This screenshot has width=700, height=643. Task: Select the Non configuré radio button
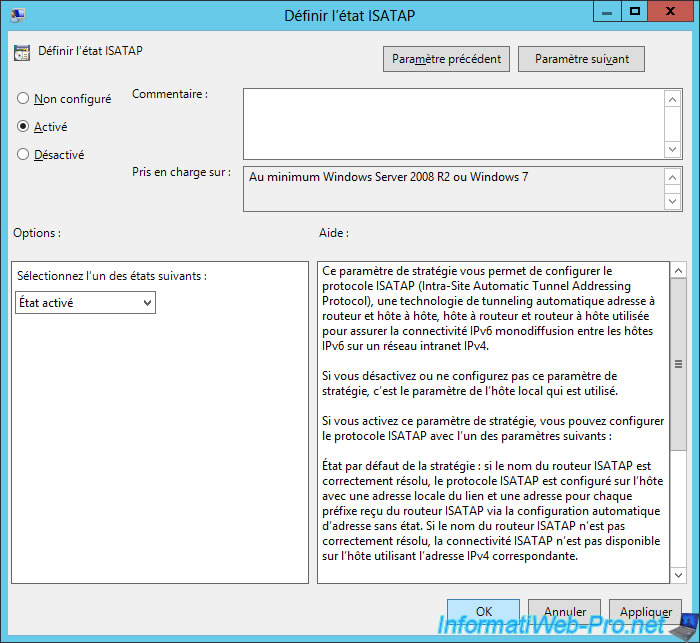pos(23,98)
